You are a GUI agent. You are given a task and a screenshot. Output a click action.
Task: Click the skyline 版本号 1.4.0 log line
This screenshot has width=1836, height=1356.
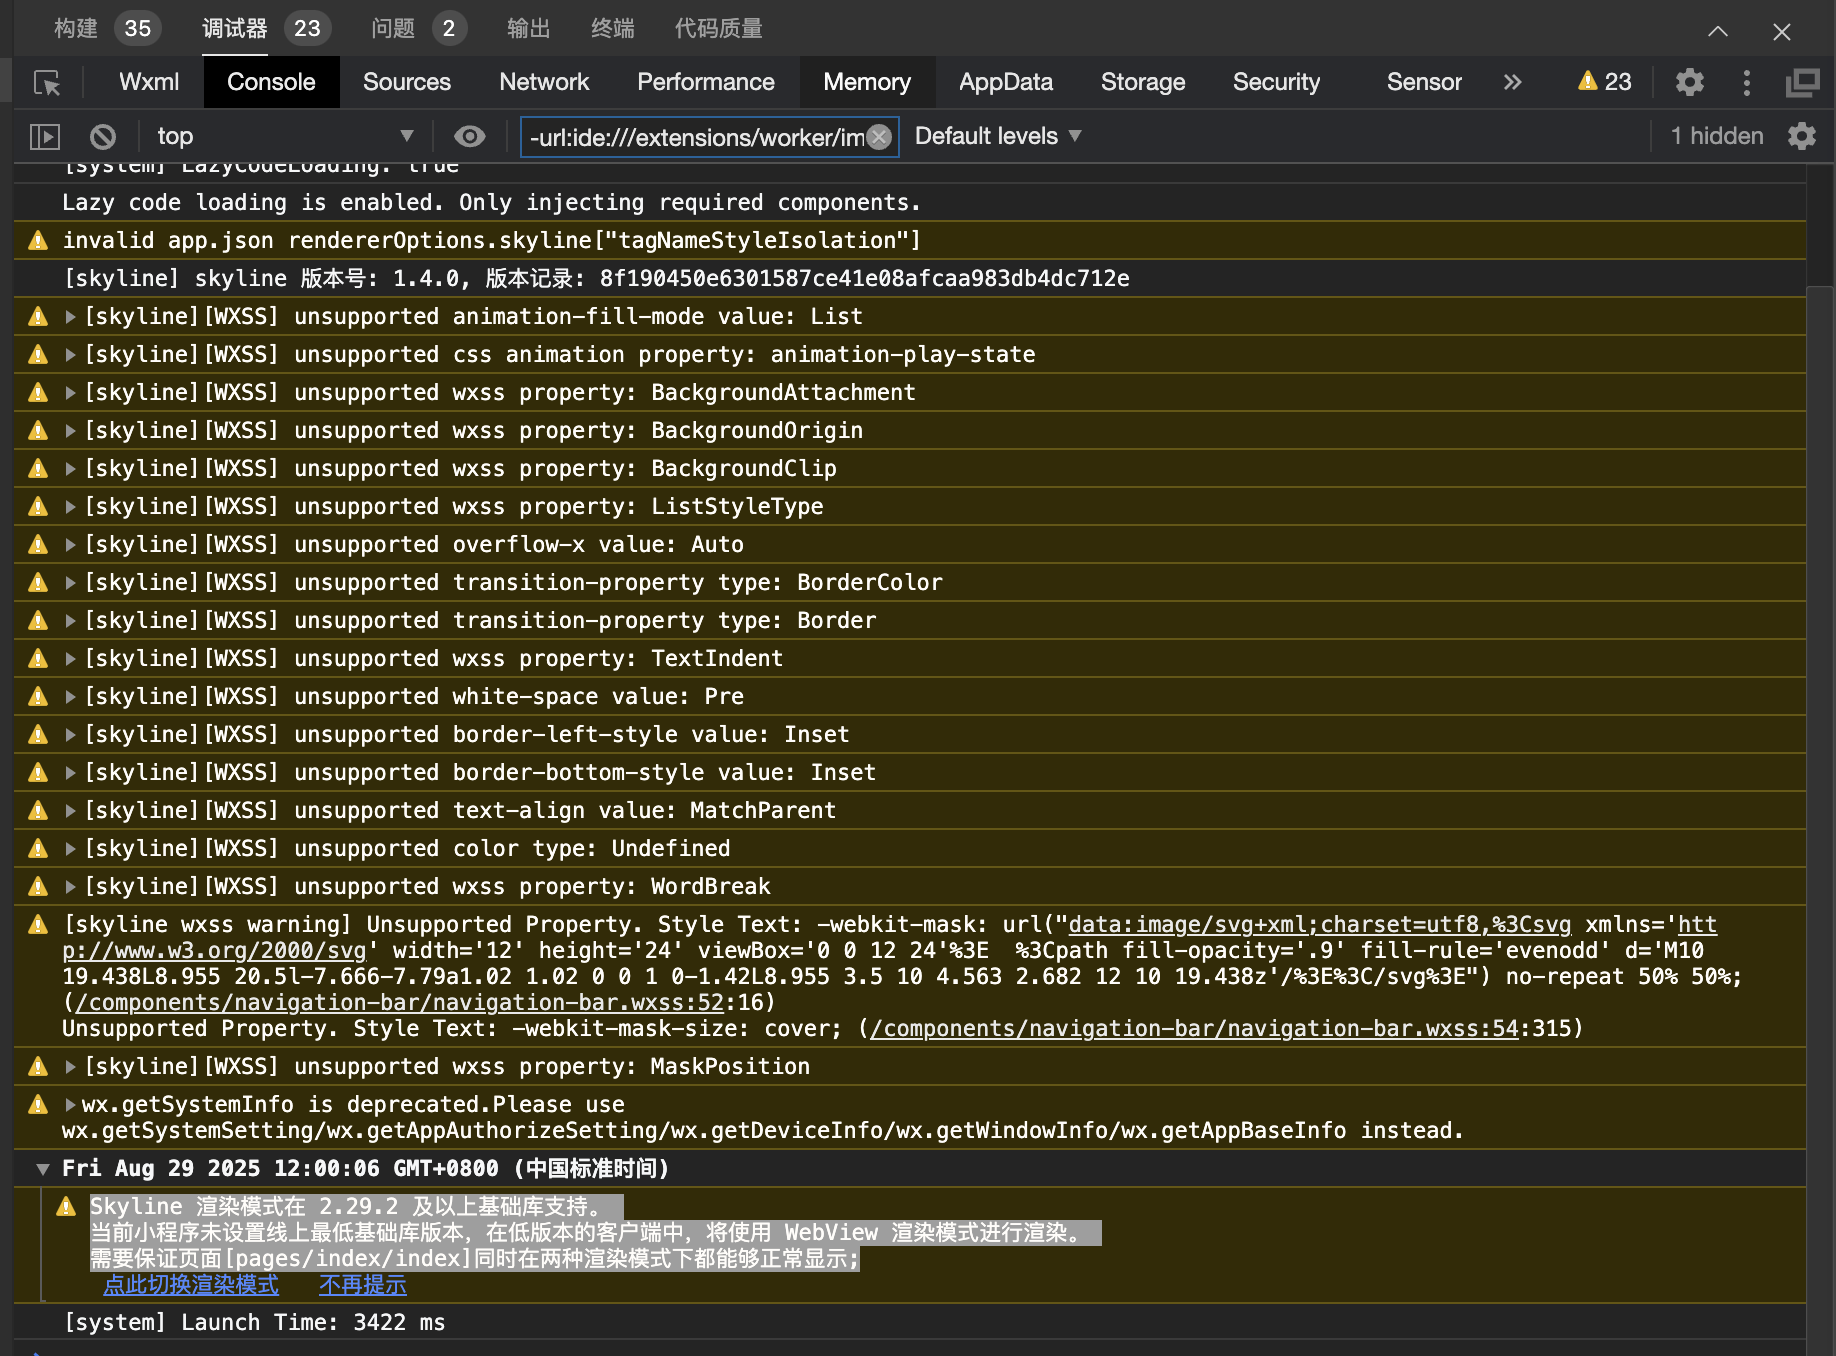(x=596, y=279)
